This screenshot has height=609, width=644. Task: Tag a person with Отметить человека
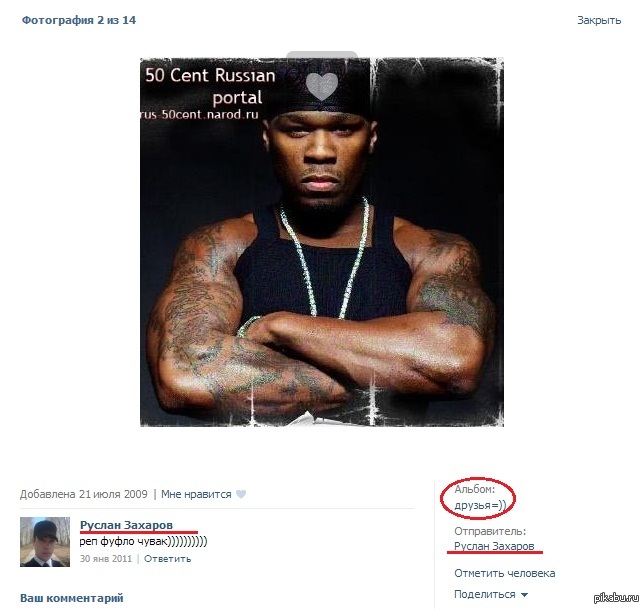point(504,573)
